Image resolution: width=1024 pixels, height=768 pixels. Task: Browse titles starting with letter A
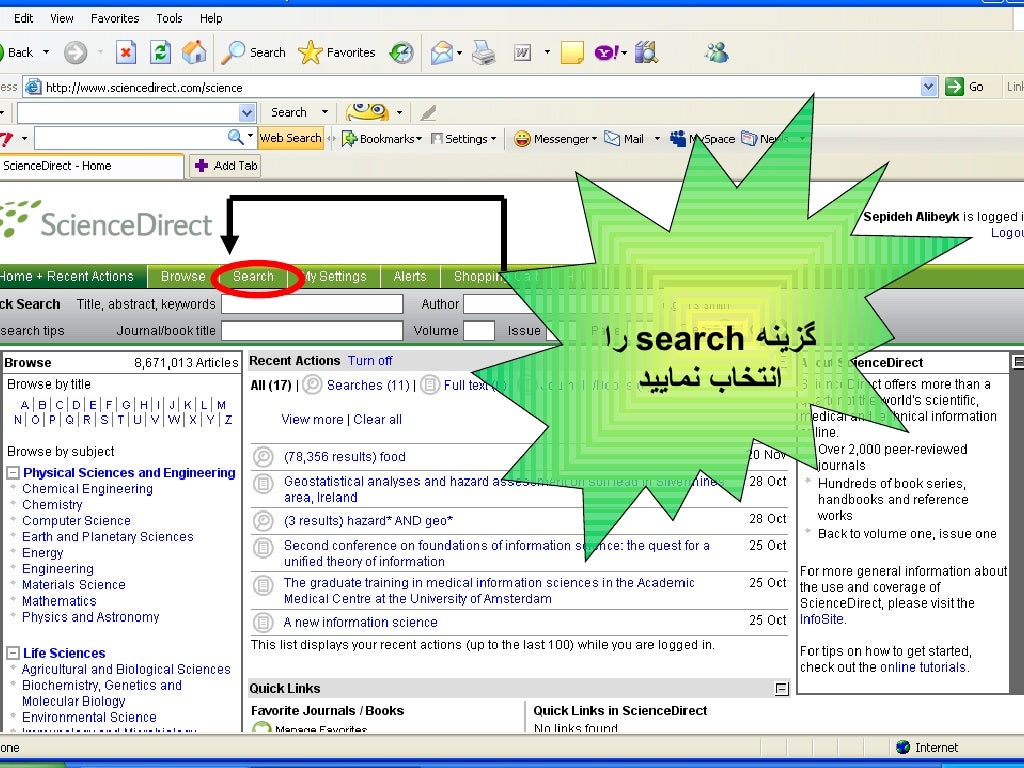pyautogui.click(x=25, y=405)
